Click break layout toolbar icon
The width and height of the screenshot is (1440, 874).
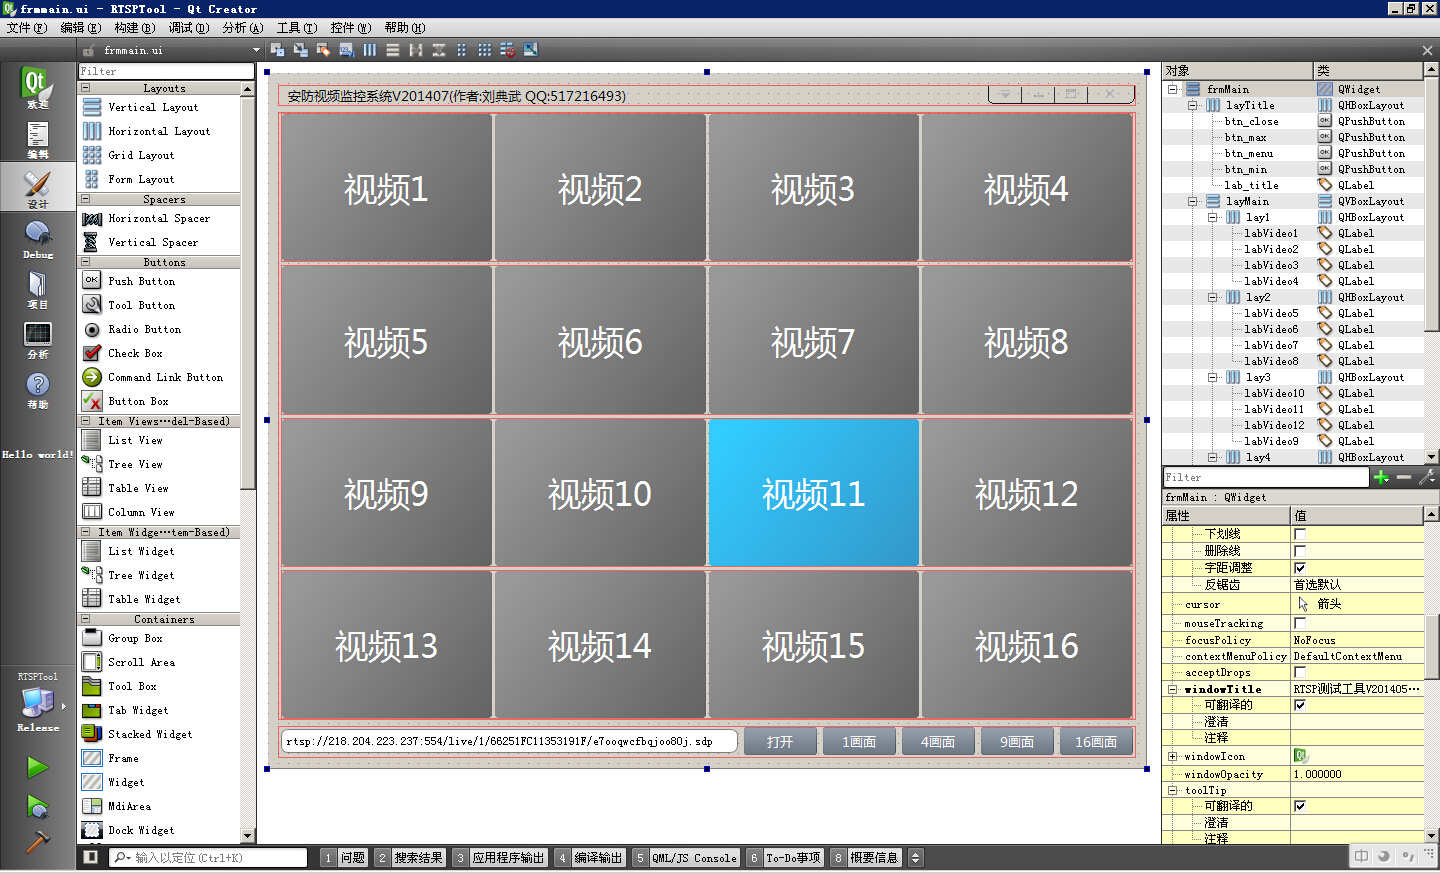(508, 49)
